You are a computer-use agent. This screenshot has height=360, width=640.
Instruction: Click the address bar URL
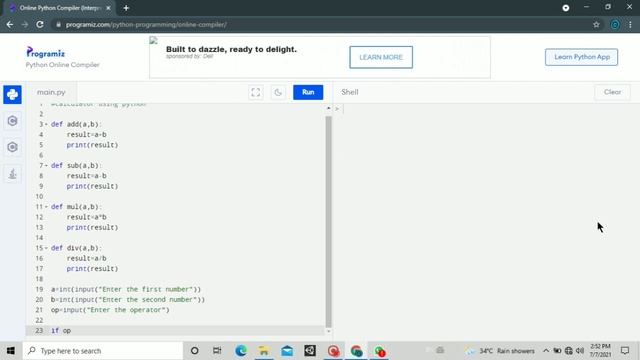click(146, 24)
